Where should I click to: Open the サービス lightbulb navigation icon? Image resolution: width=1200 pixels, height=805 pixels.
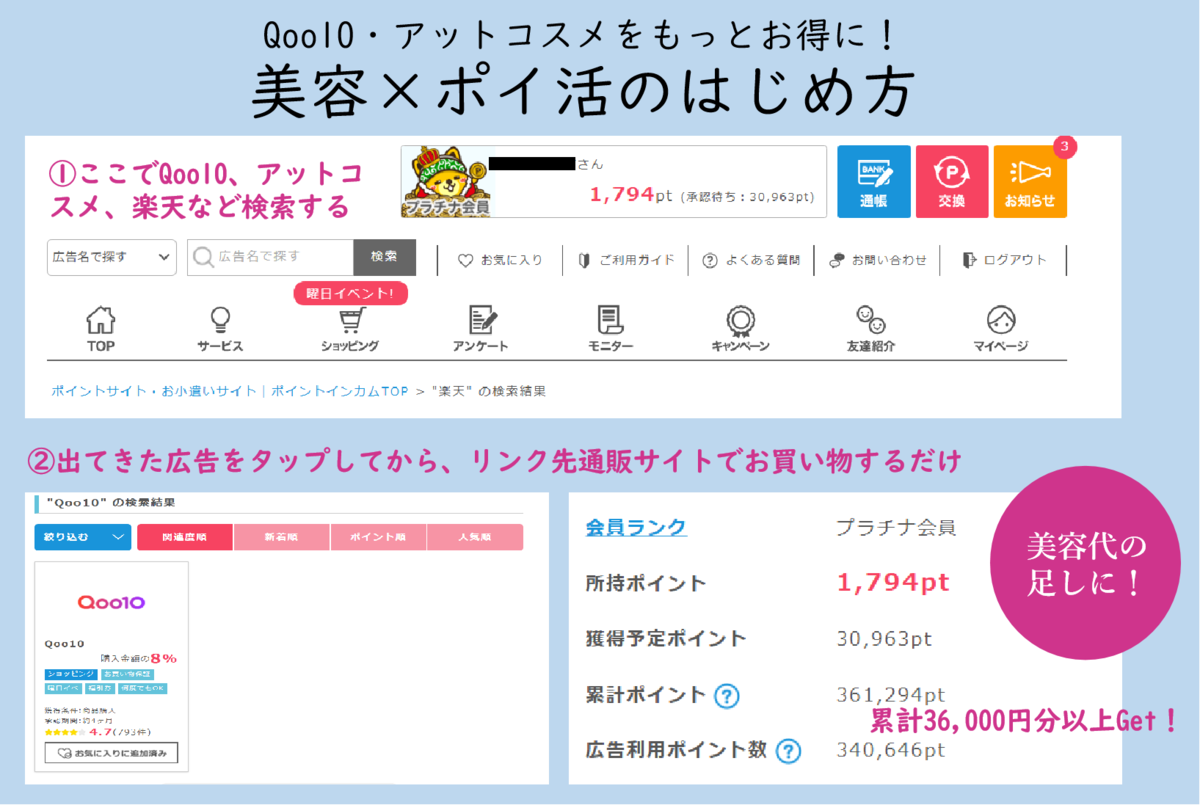coord(220,330)
